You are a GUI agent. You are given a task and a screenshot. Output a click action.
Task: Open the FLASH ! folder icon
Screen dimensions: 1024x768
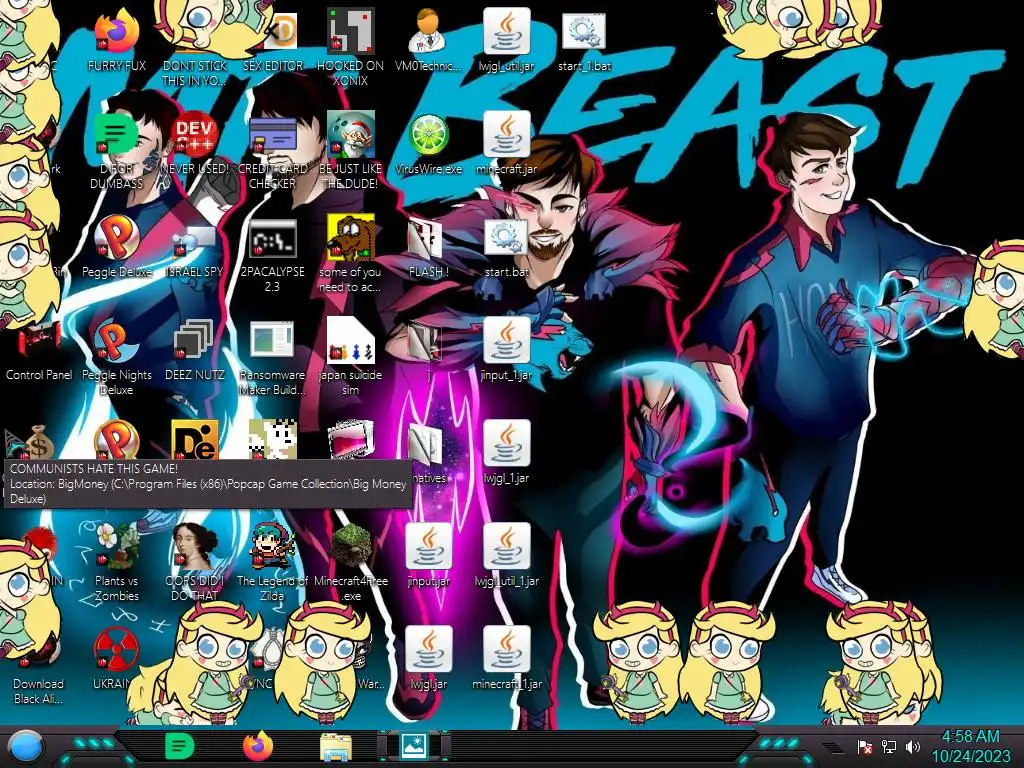[x=428, y=238]
